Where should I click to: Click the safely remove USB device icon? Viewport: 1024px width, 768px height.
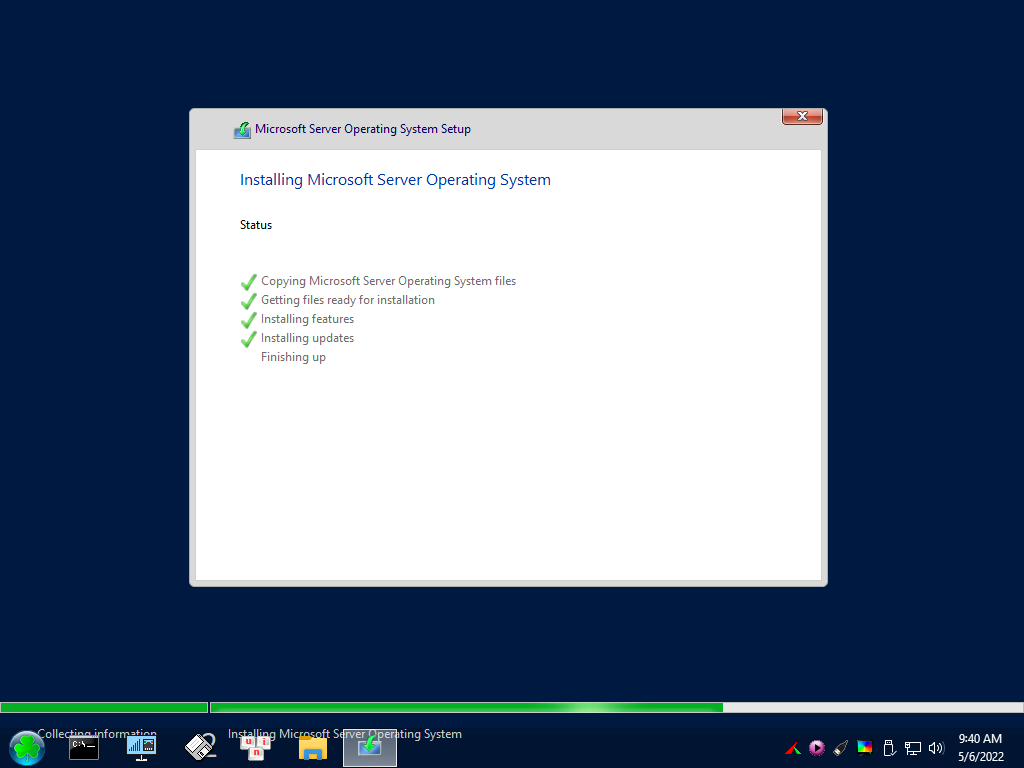pos(889,748)
